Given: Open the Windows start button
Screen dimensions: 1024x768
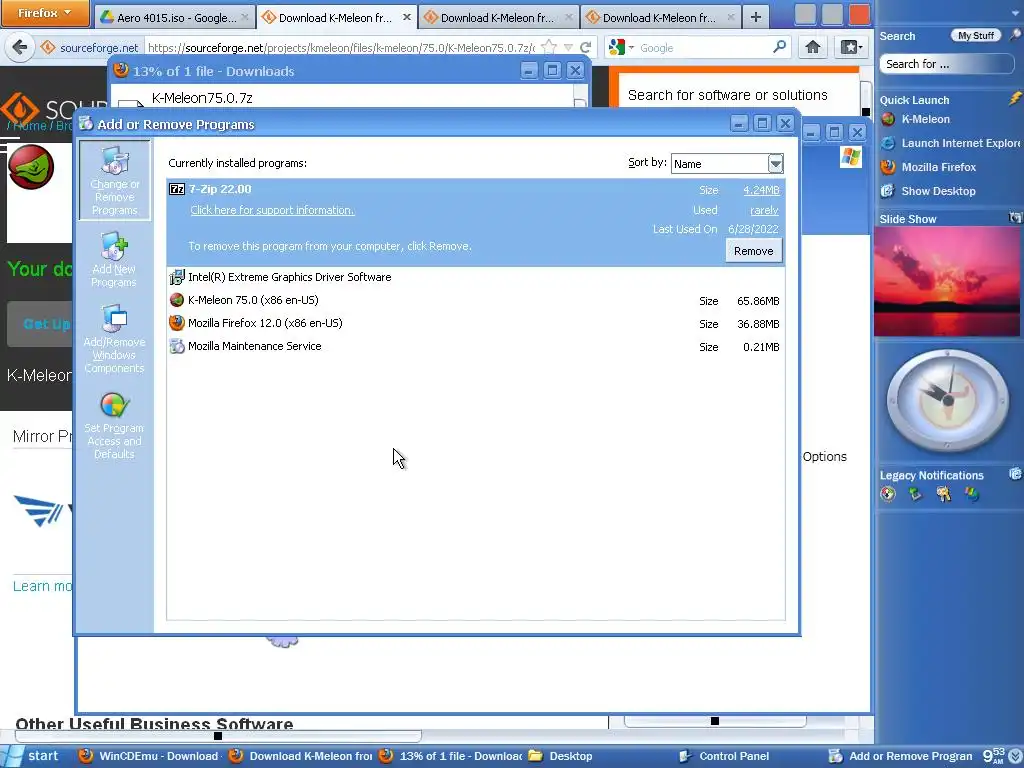Looking at the screenshot, I should [33, 756].
